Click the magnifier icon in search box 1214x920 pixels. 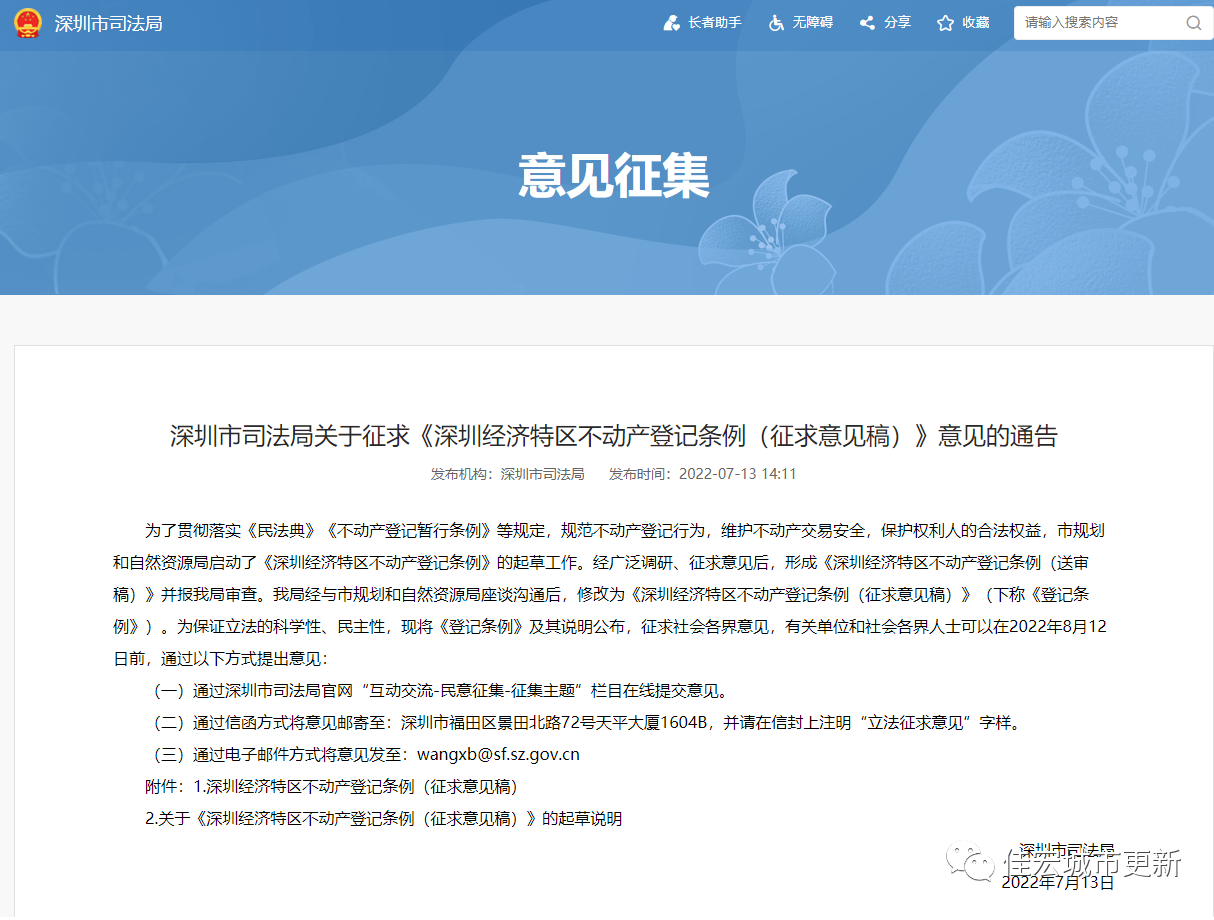point(1193,23)
